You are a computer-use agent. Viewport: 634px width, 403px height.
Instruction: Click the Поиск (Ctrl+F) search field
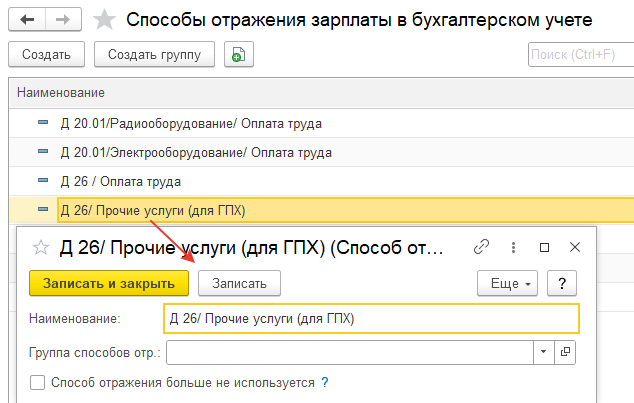581,54
